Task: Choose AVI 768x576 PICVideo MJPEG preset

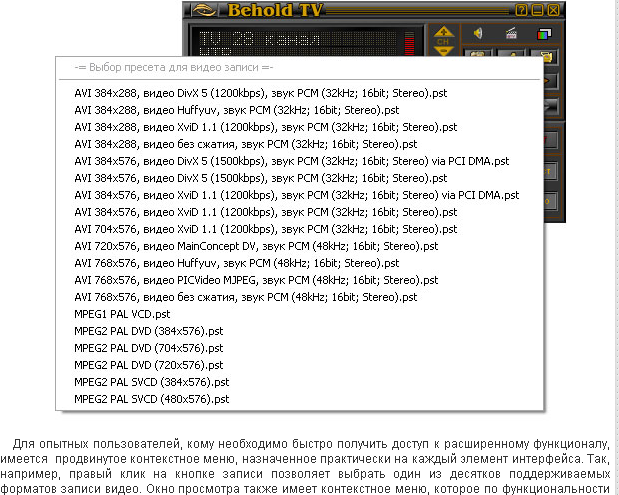Action: [256, 280]
